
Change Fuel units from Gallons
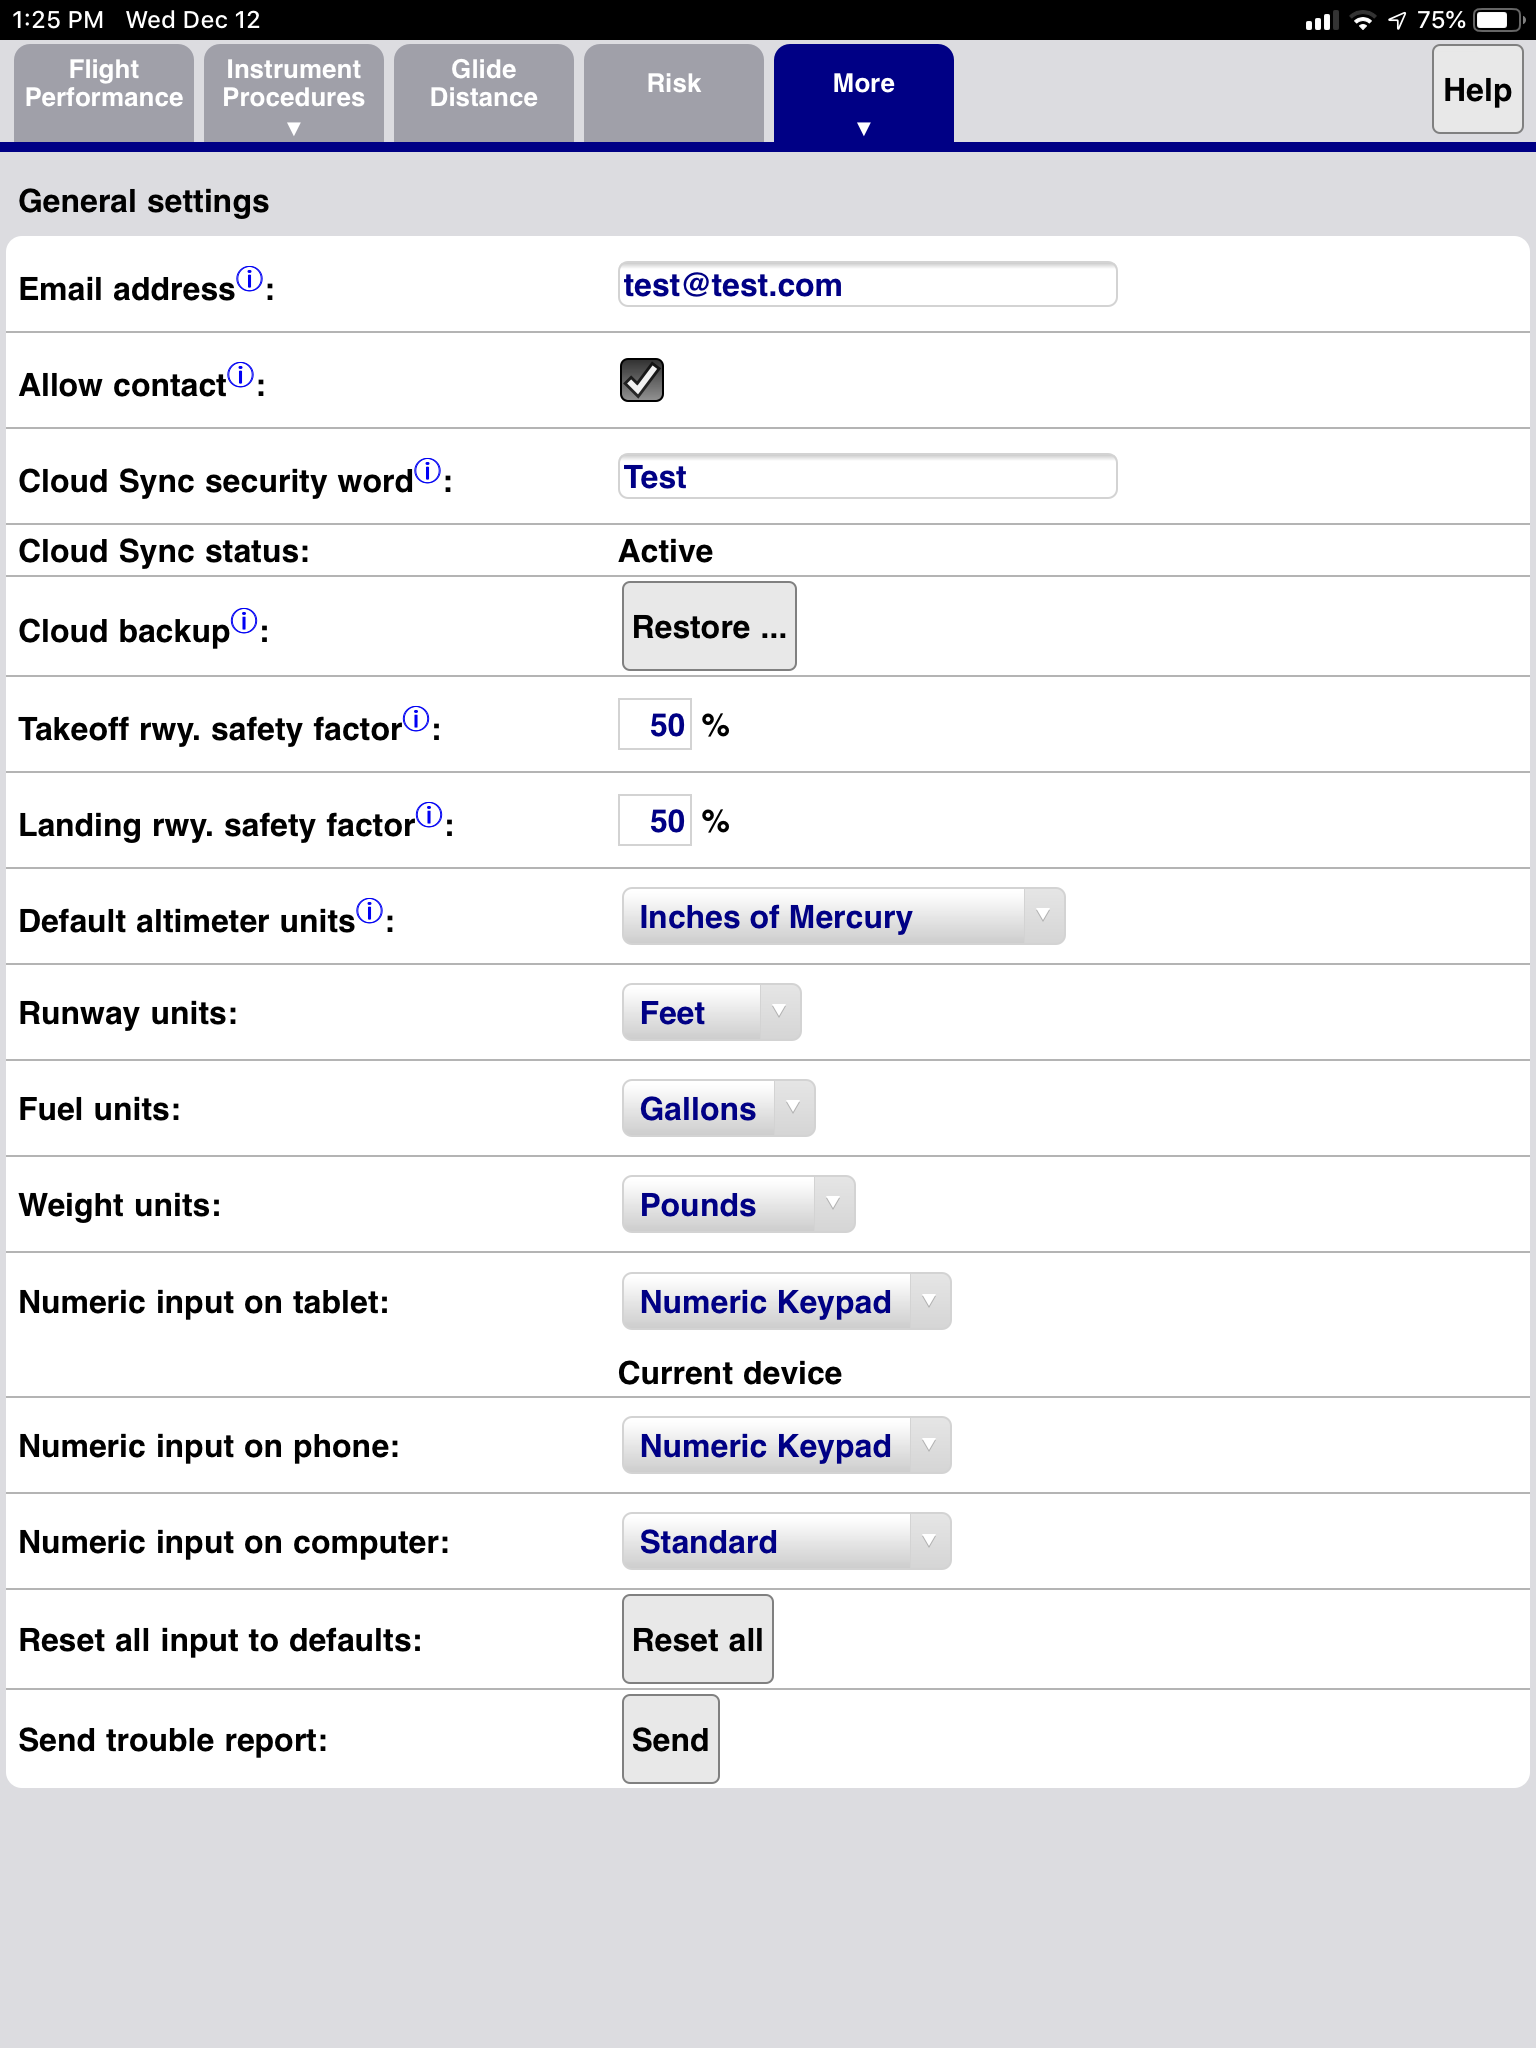718,1109
